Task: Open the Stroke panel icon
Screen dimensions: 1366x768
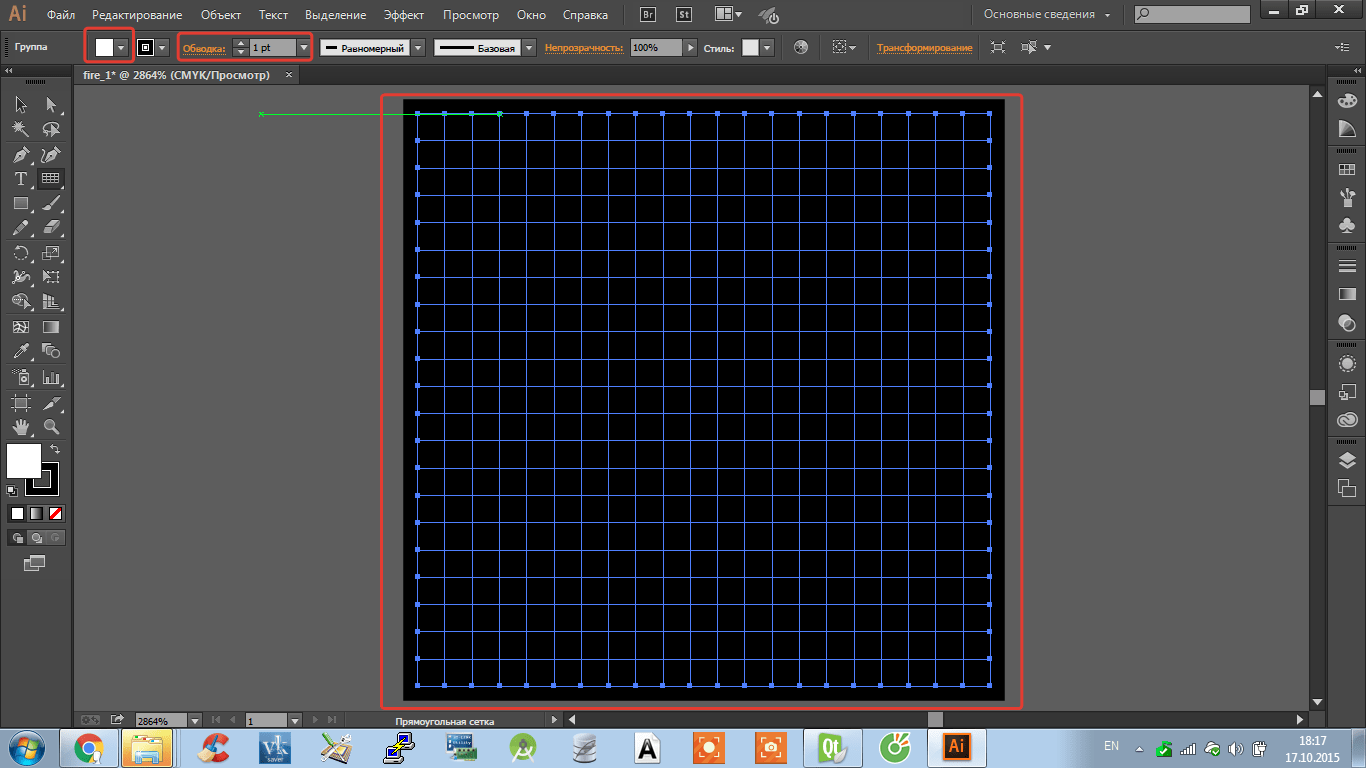Action: pyautogui.click(x=1346, y=265)
